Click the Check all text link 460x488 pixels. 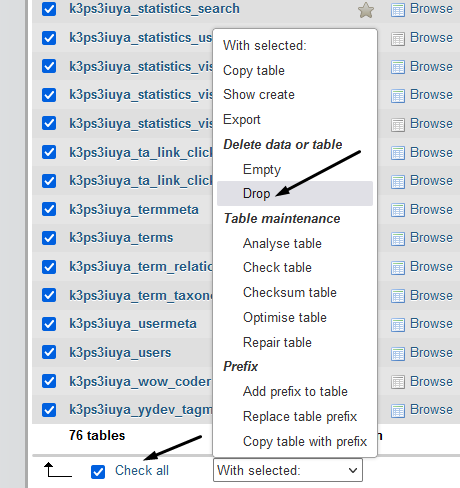coord(142,470)
